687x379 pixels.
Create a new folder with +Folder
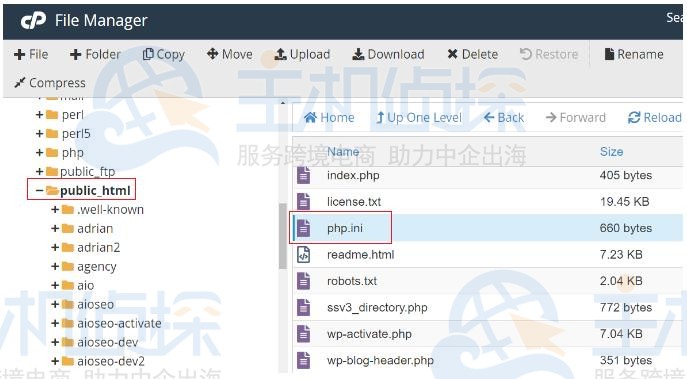95,54
